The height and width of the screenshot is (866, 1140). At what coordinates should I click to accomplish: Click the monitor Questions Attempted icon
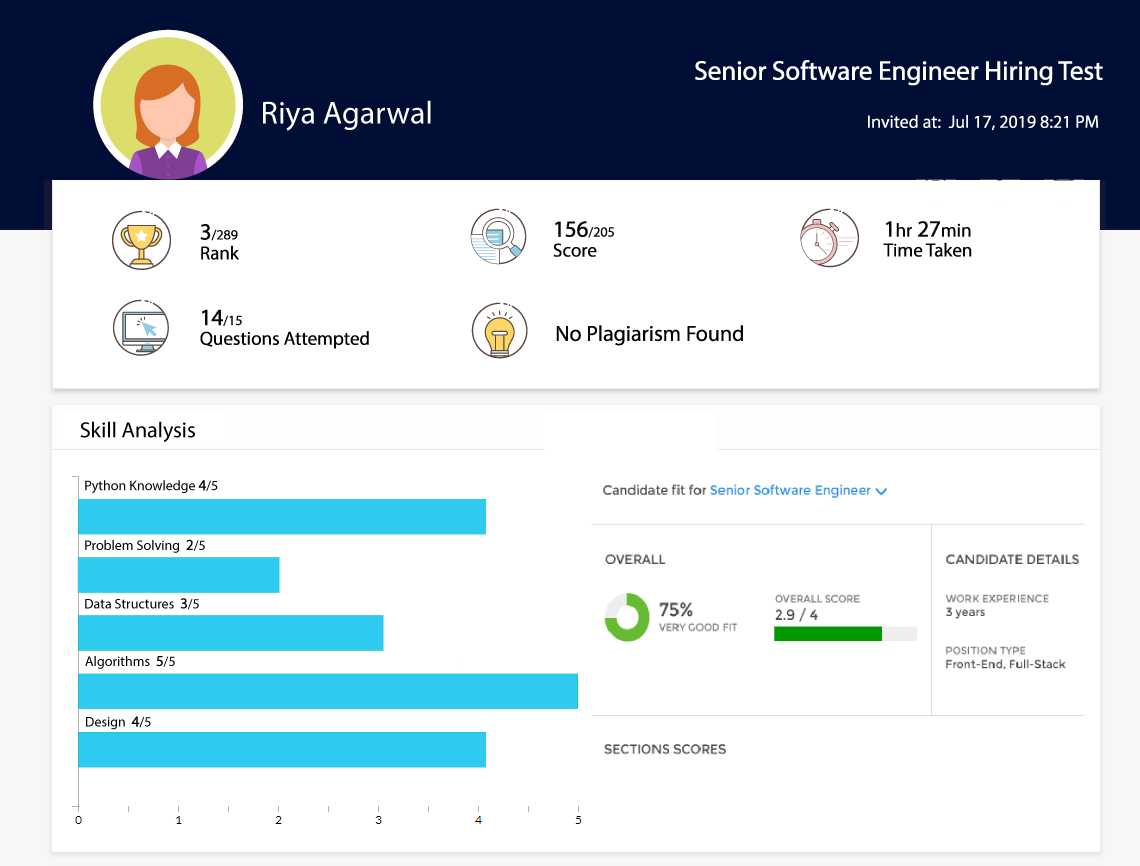[x=140, y=327]
